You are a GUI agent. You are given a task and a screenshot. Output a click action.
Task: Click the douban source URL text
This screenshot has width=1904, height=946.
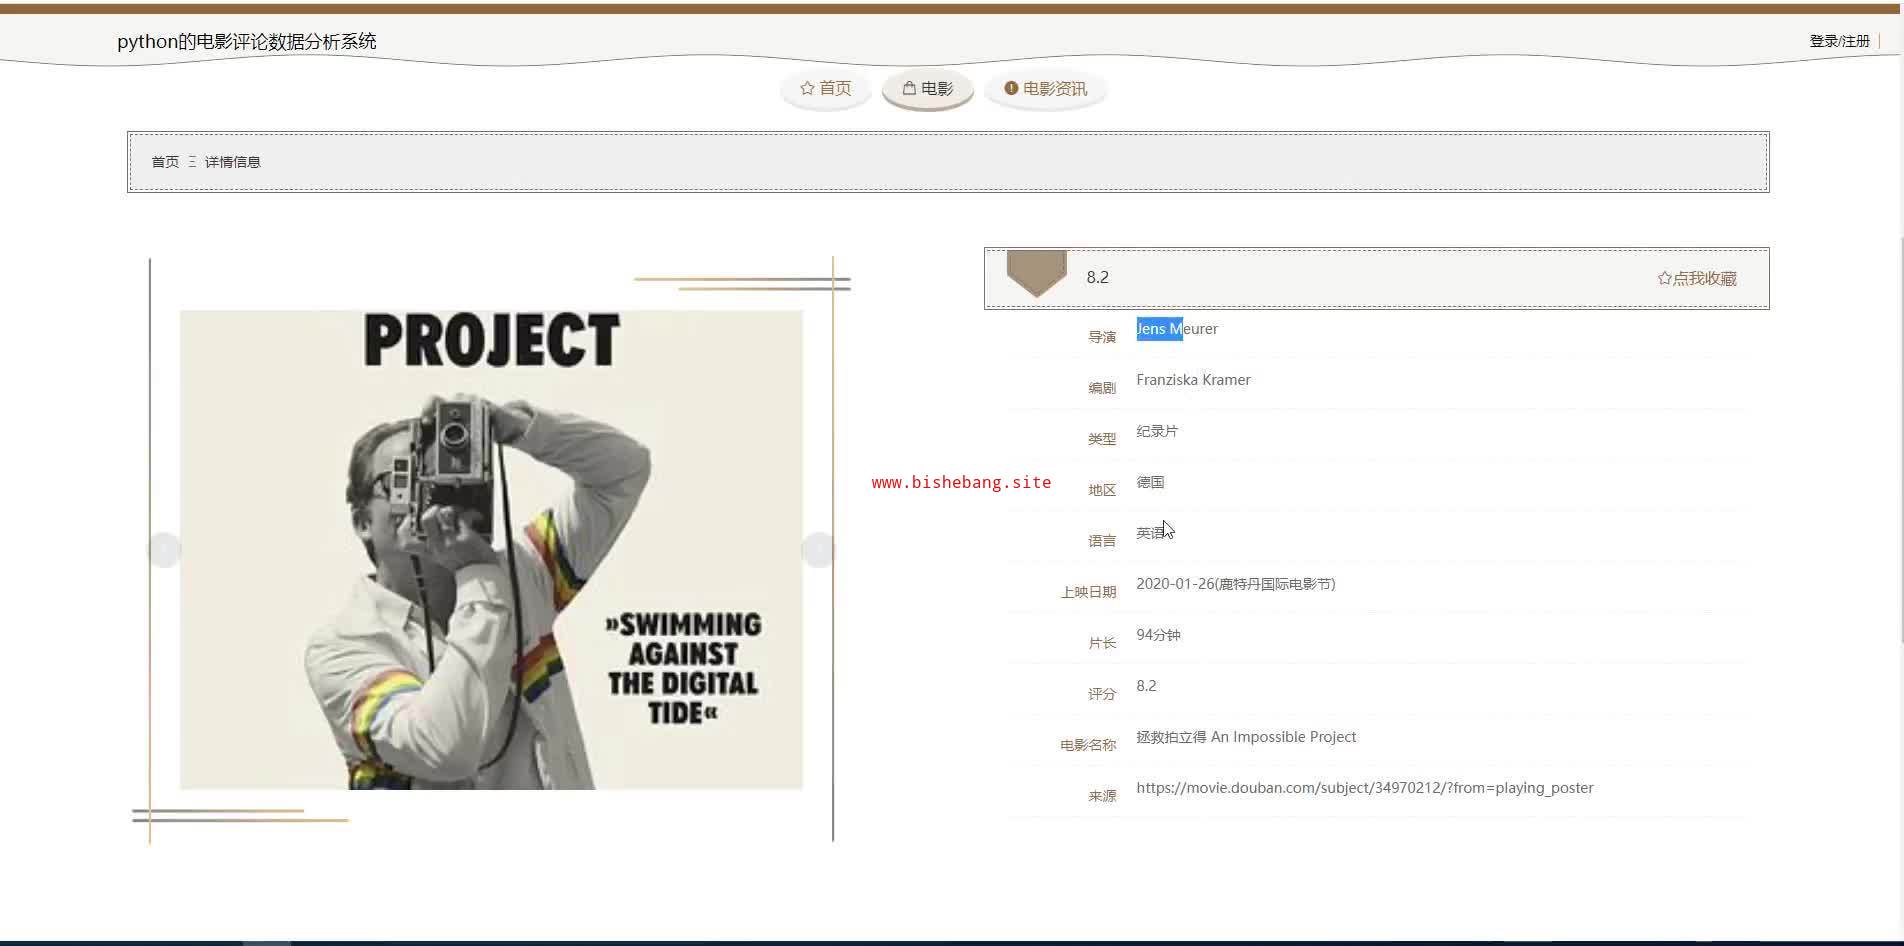click(1365, 788)
